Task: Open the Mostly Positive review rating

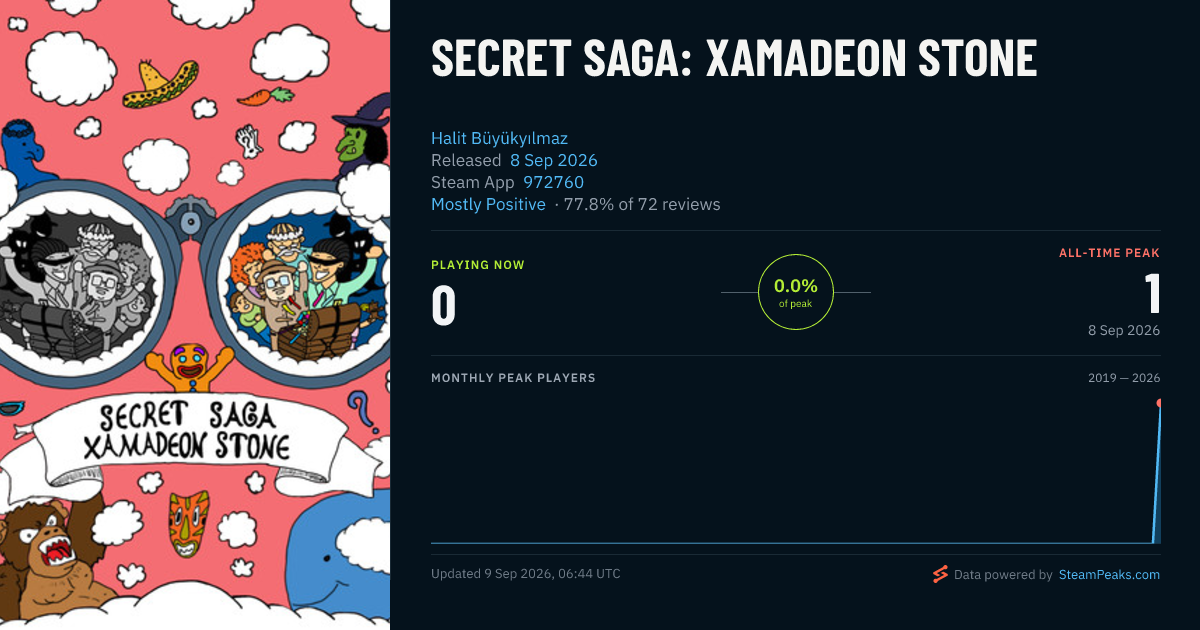Action: 488,204
